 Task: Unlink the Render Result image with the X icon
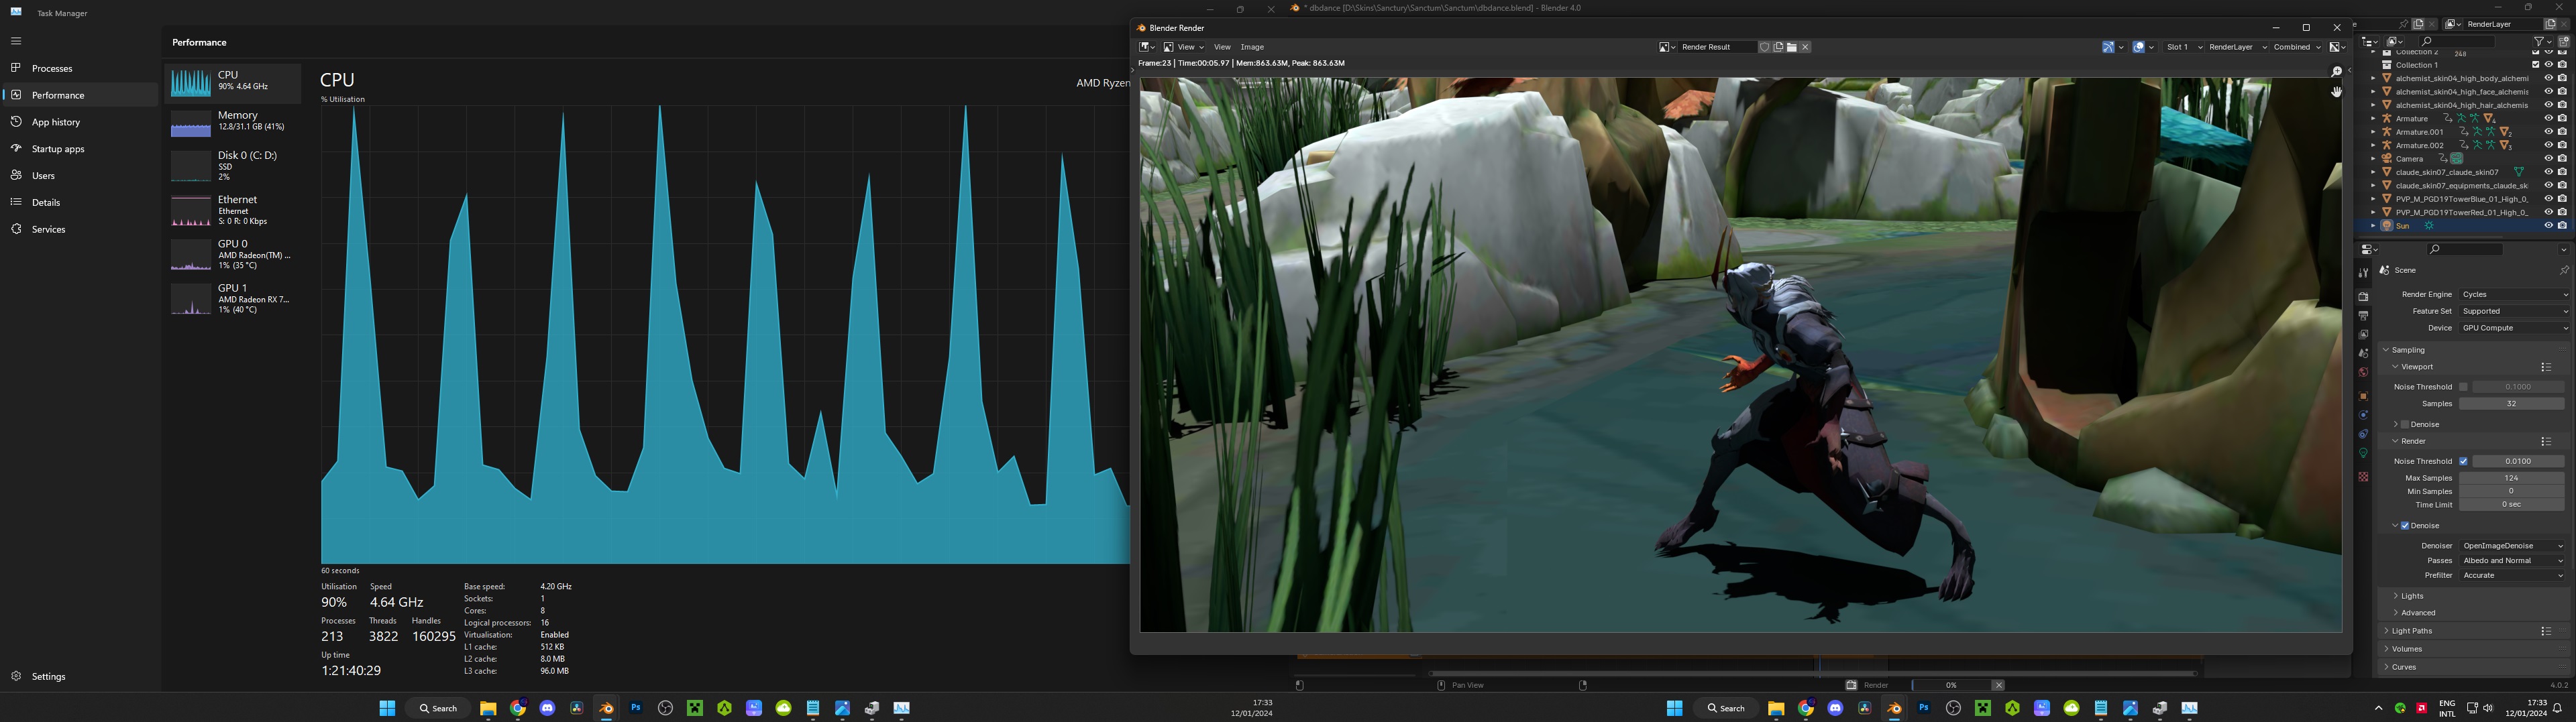tap(1806, 47)
